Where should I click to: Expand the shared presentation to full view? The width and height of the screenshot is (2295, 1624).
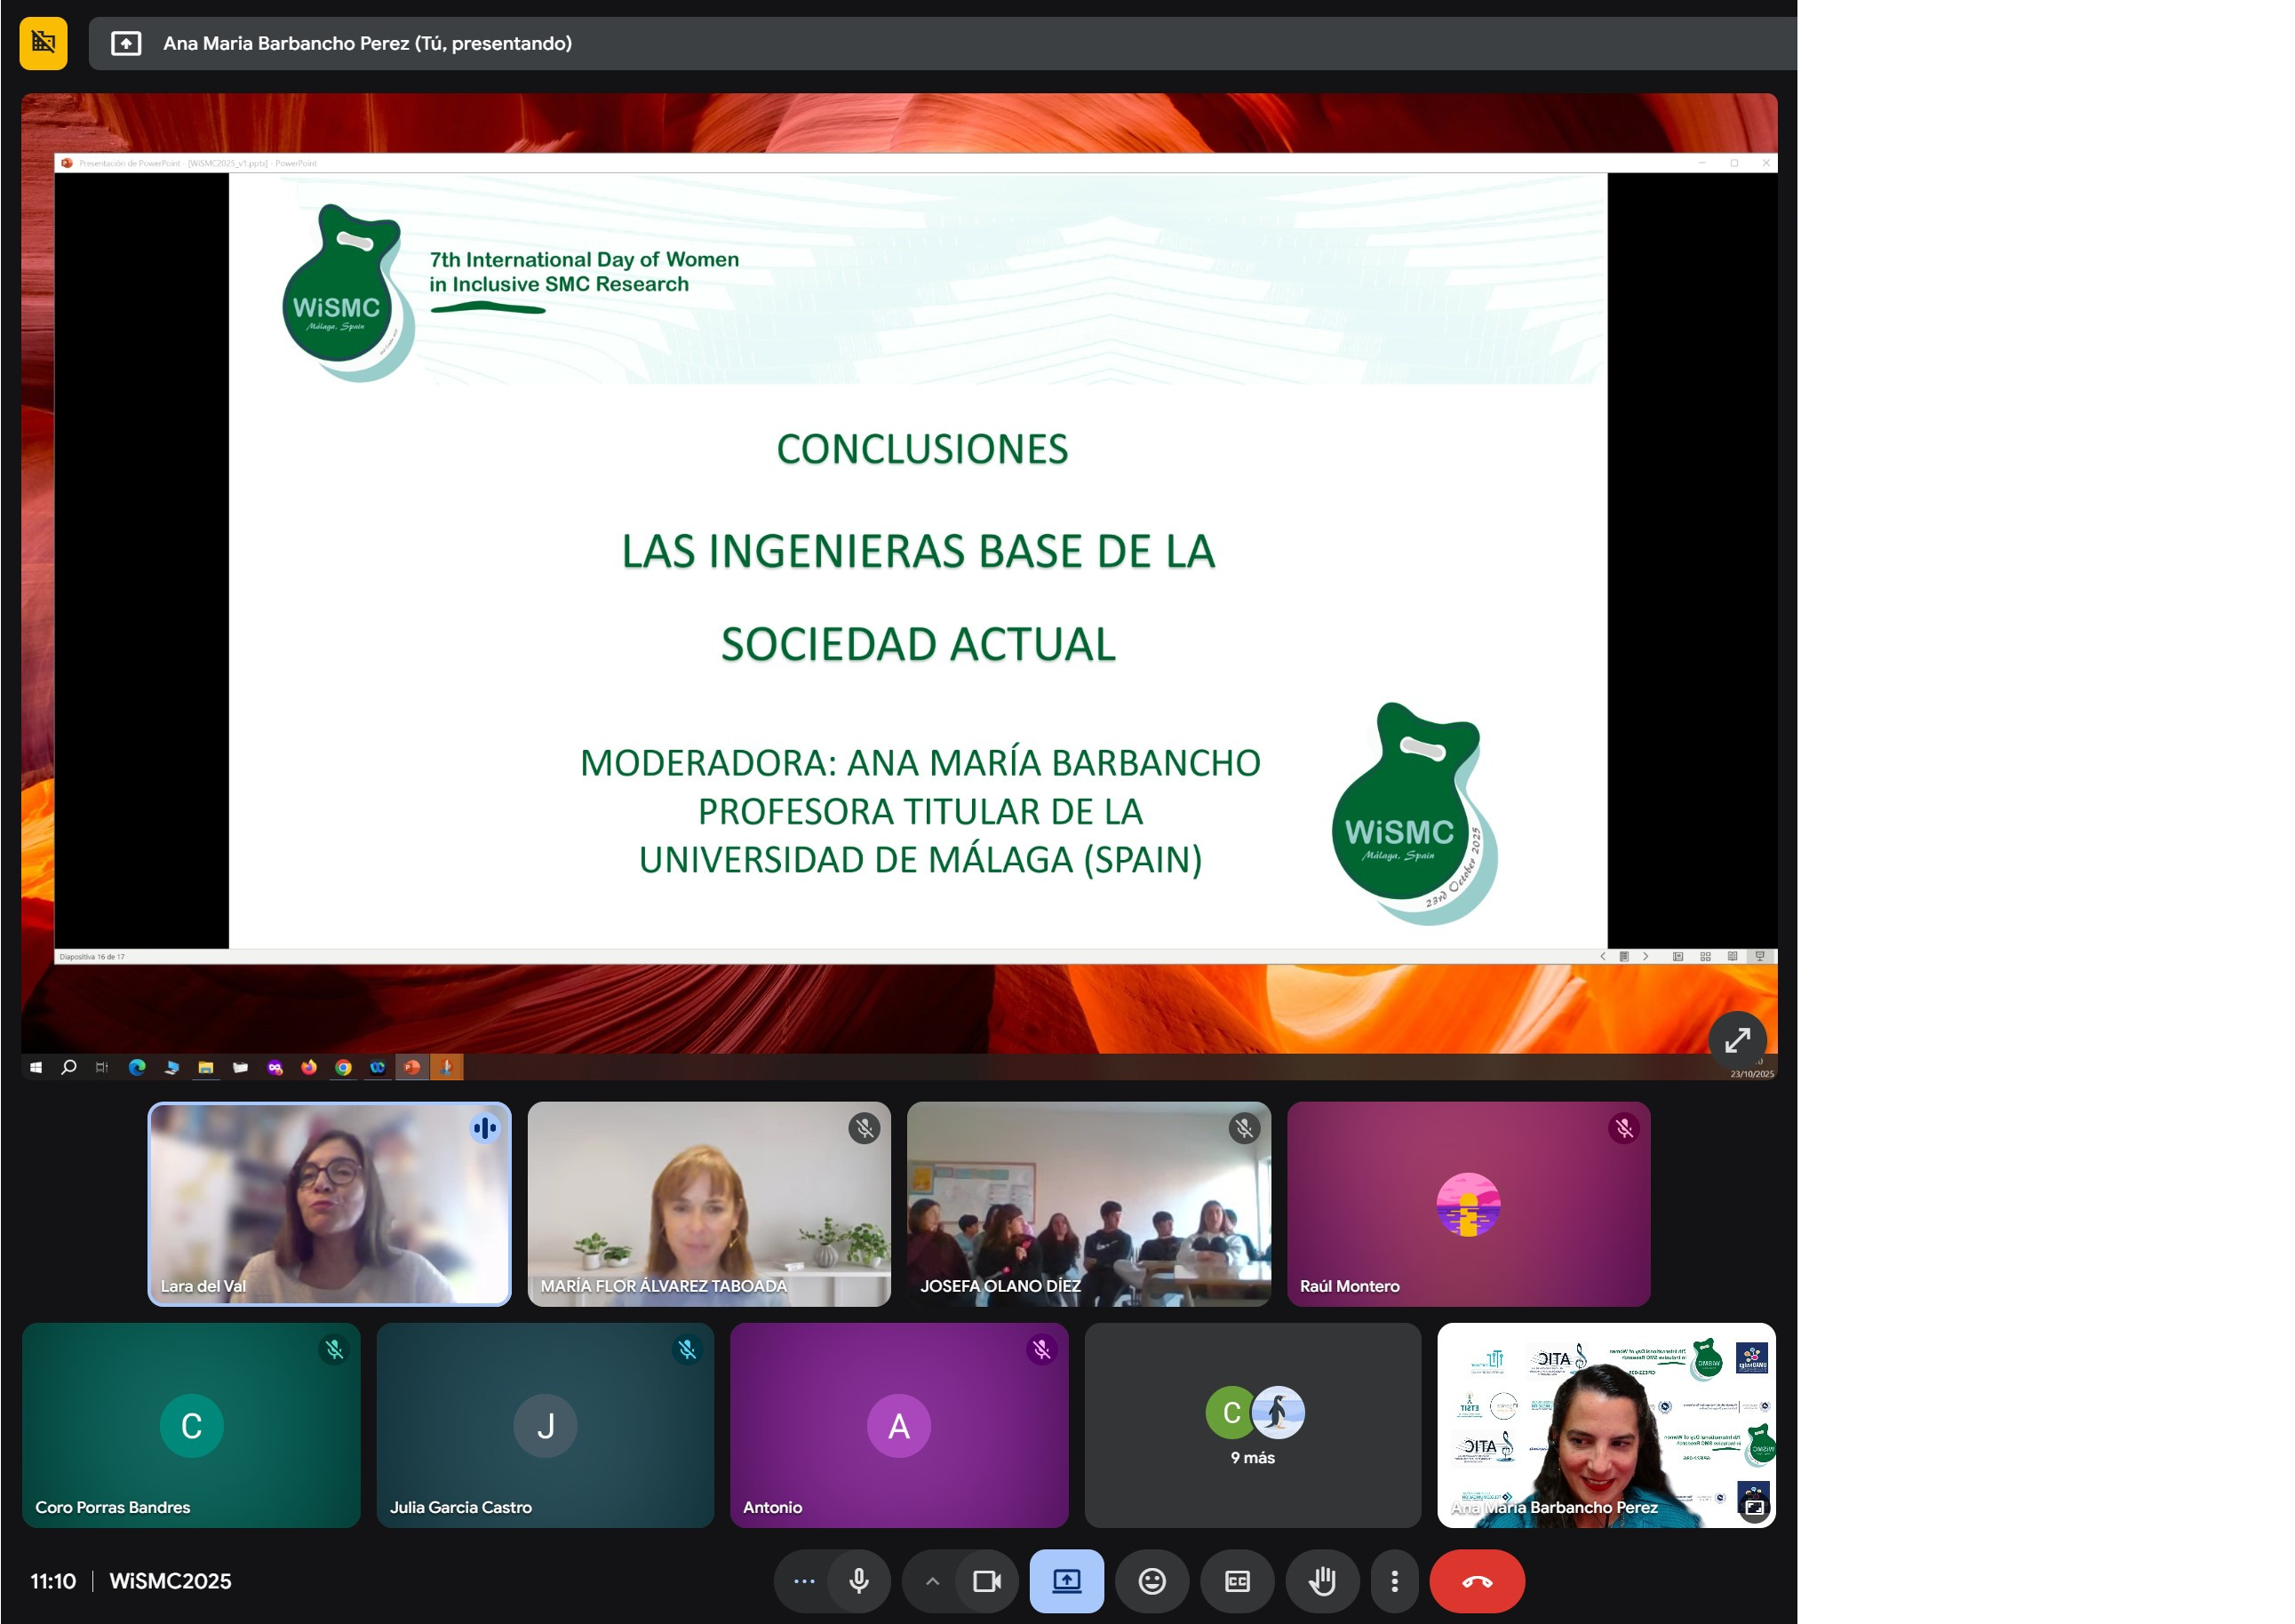[1737, 1040]
